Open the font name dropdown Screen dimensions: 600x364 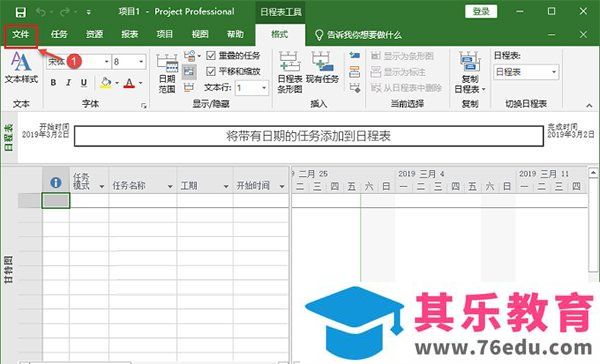tap(107, 62)
